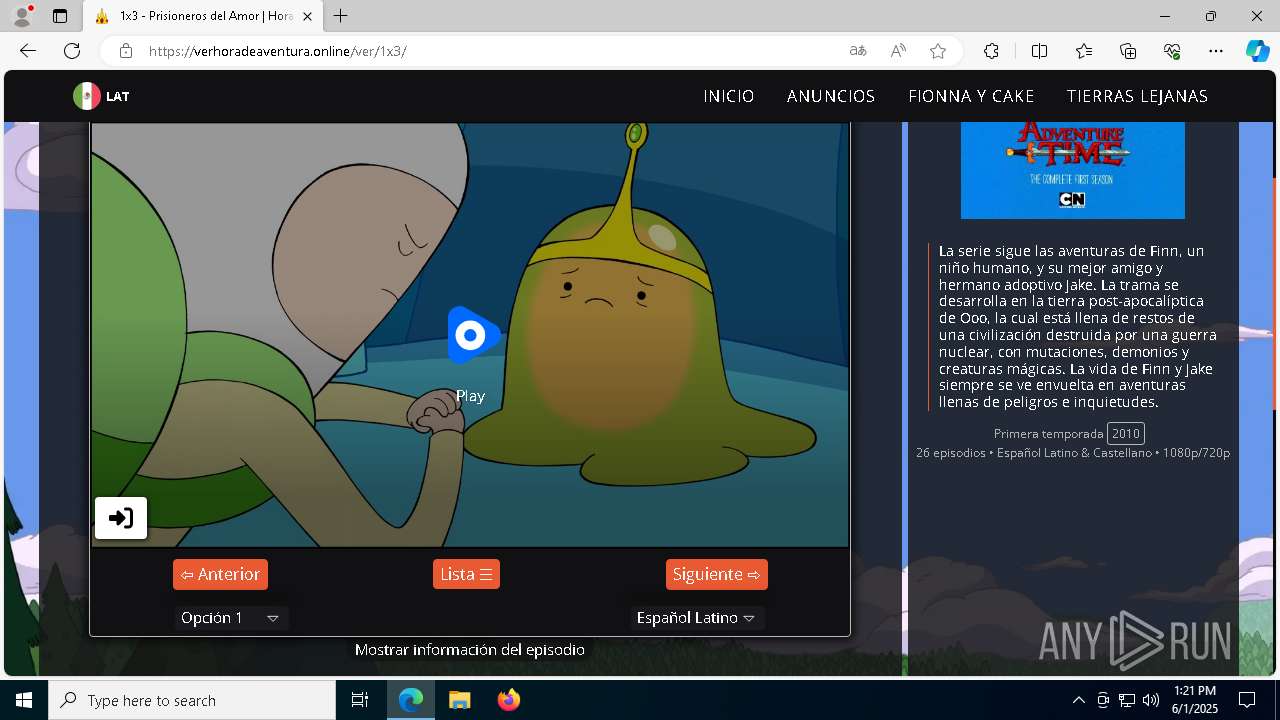
Task: Open Windows Start menu
Action: (24, 700)
